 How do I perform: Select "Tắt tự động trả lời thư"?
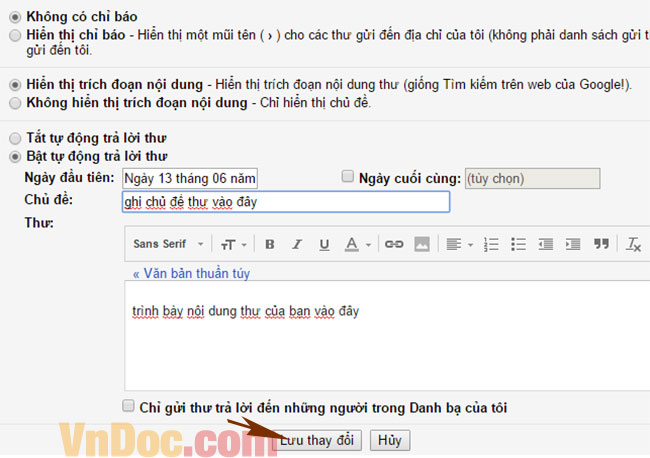point(15,138)
